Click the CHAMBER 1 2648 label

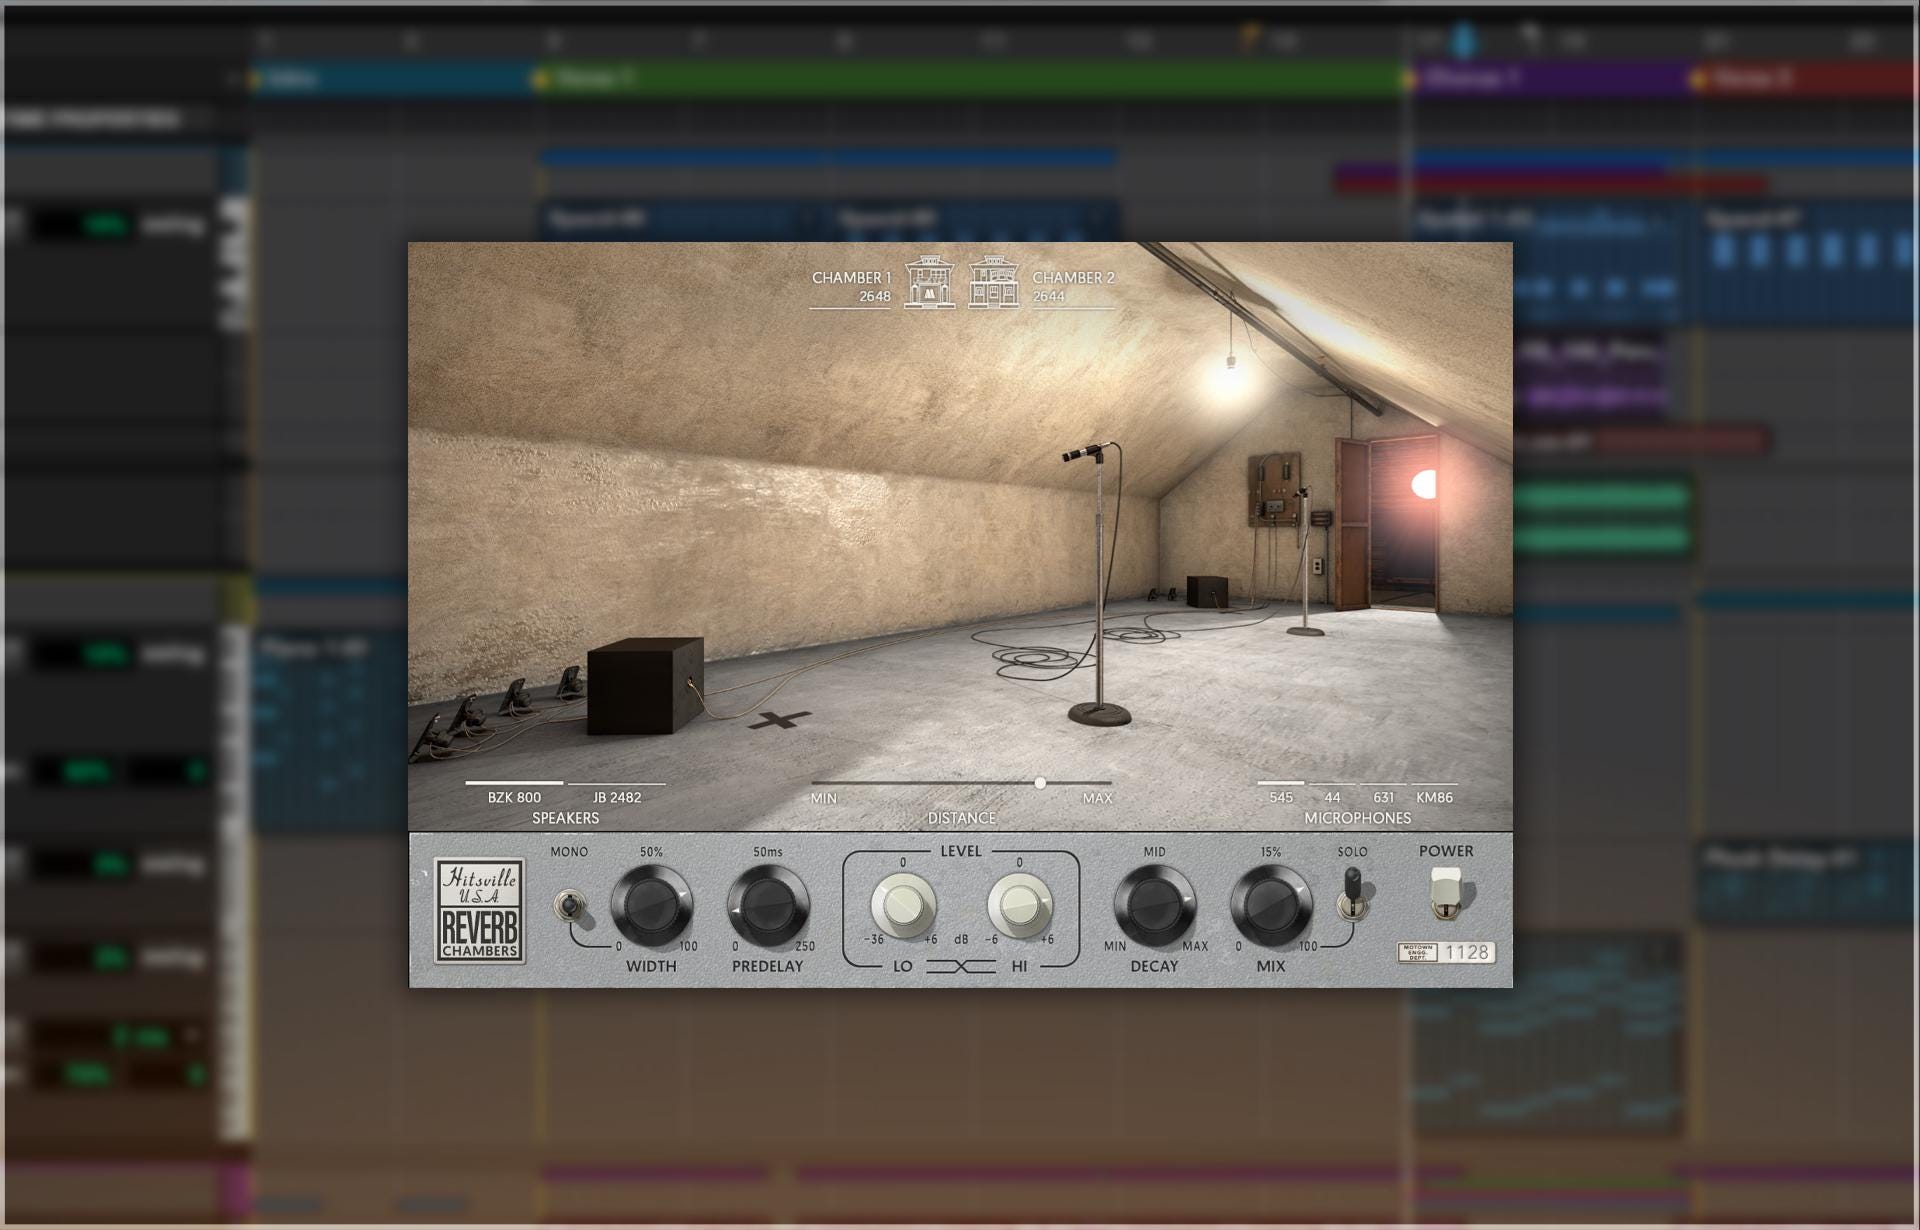[x=851, y=286]
